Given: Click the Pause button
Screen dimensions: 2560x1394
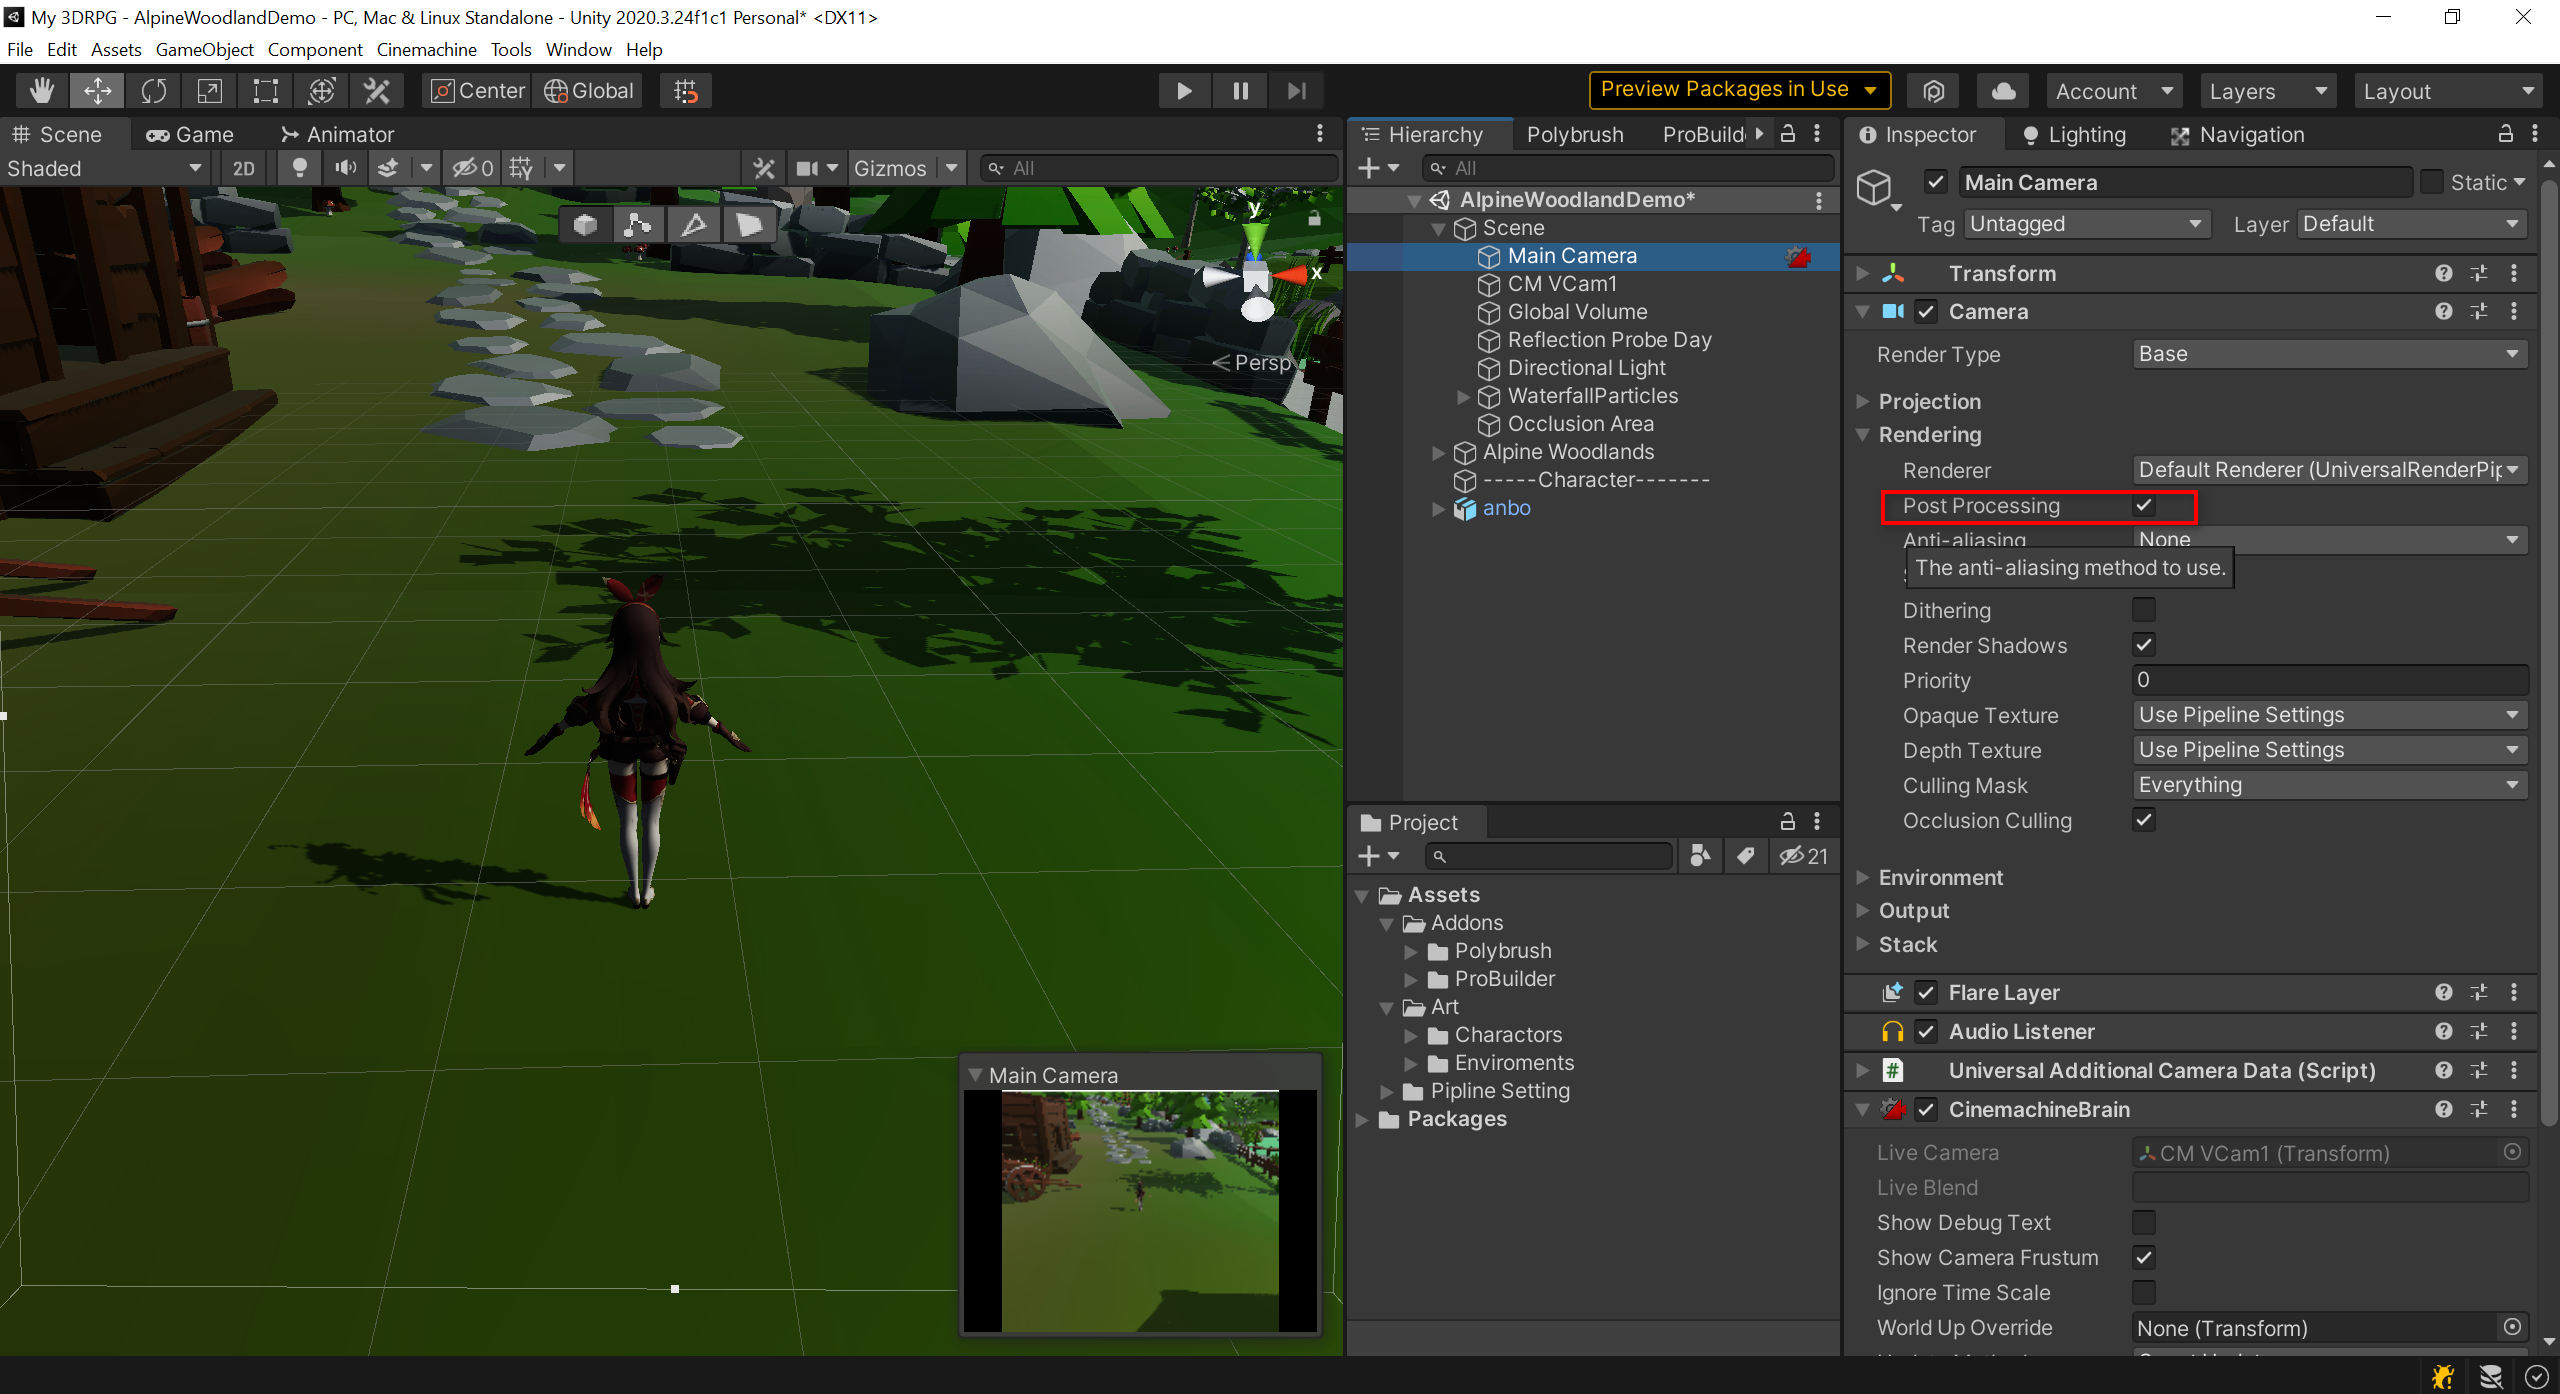Looking at the screenshot, I should coord(1240,91).
